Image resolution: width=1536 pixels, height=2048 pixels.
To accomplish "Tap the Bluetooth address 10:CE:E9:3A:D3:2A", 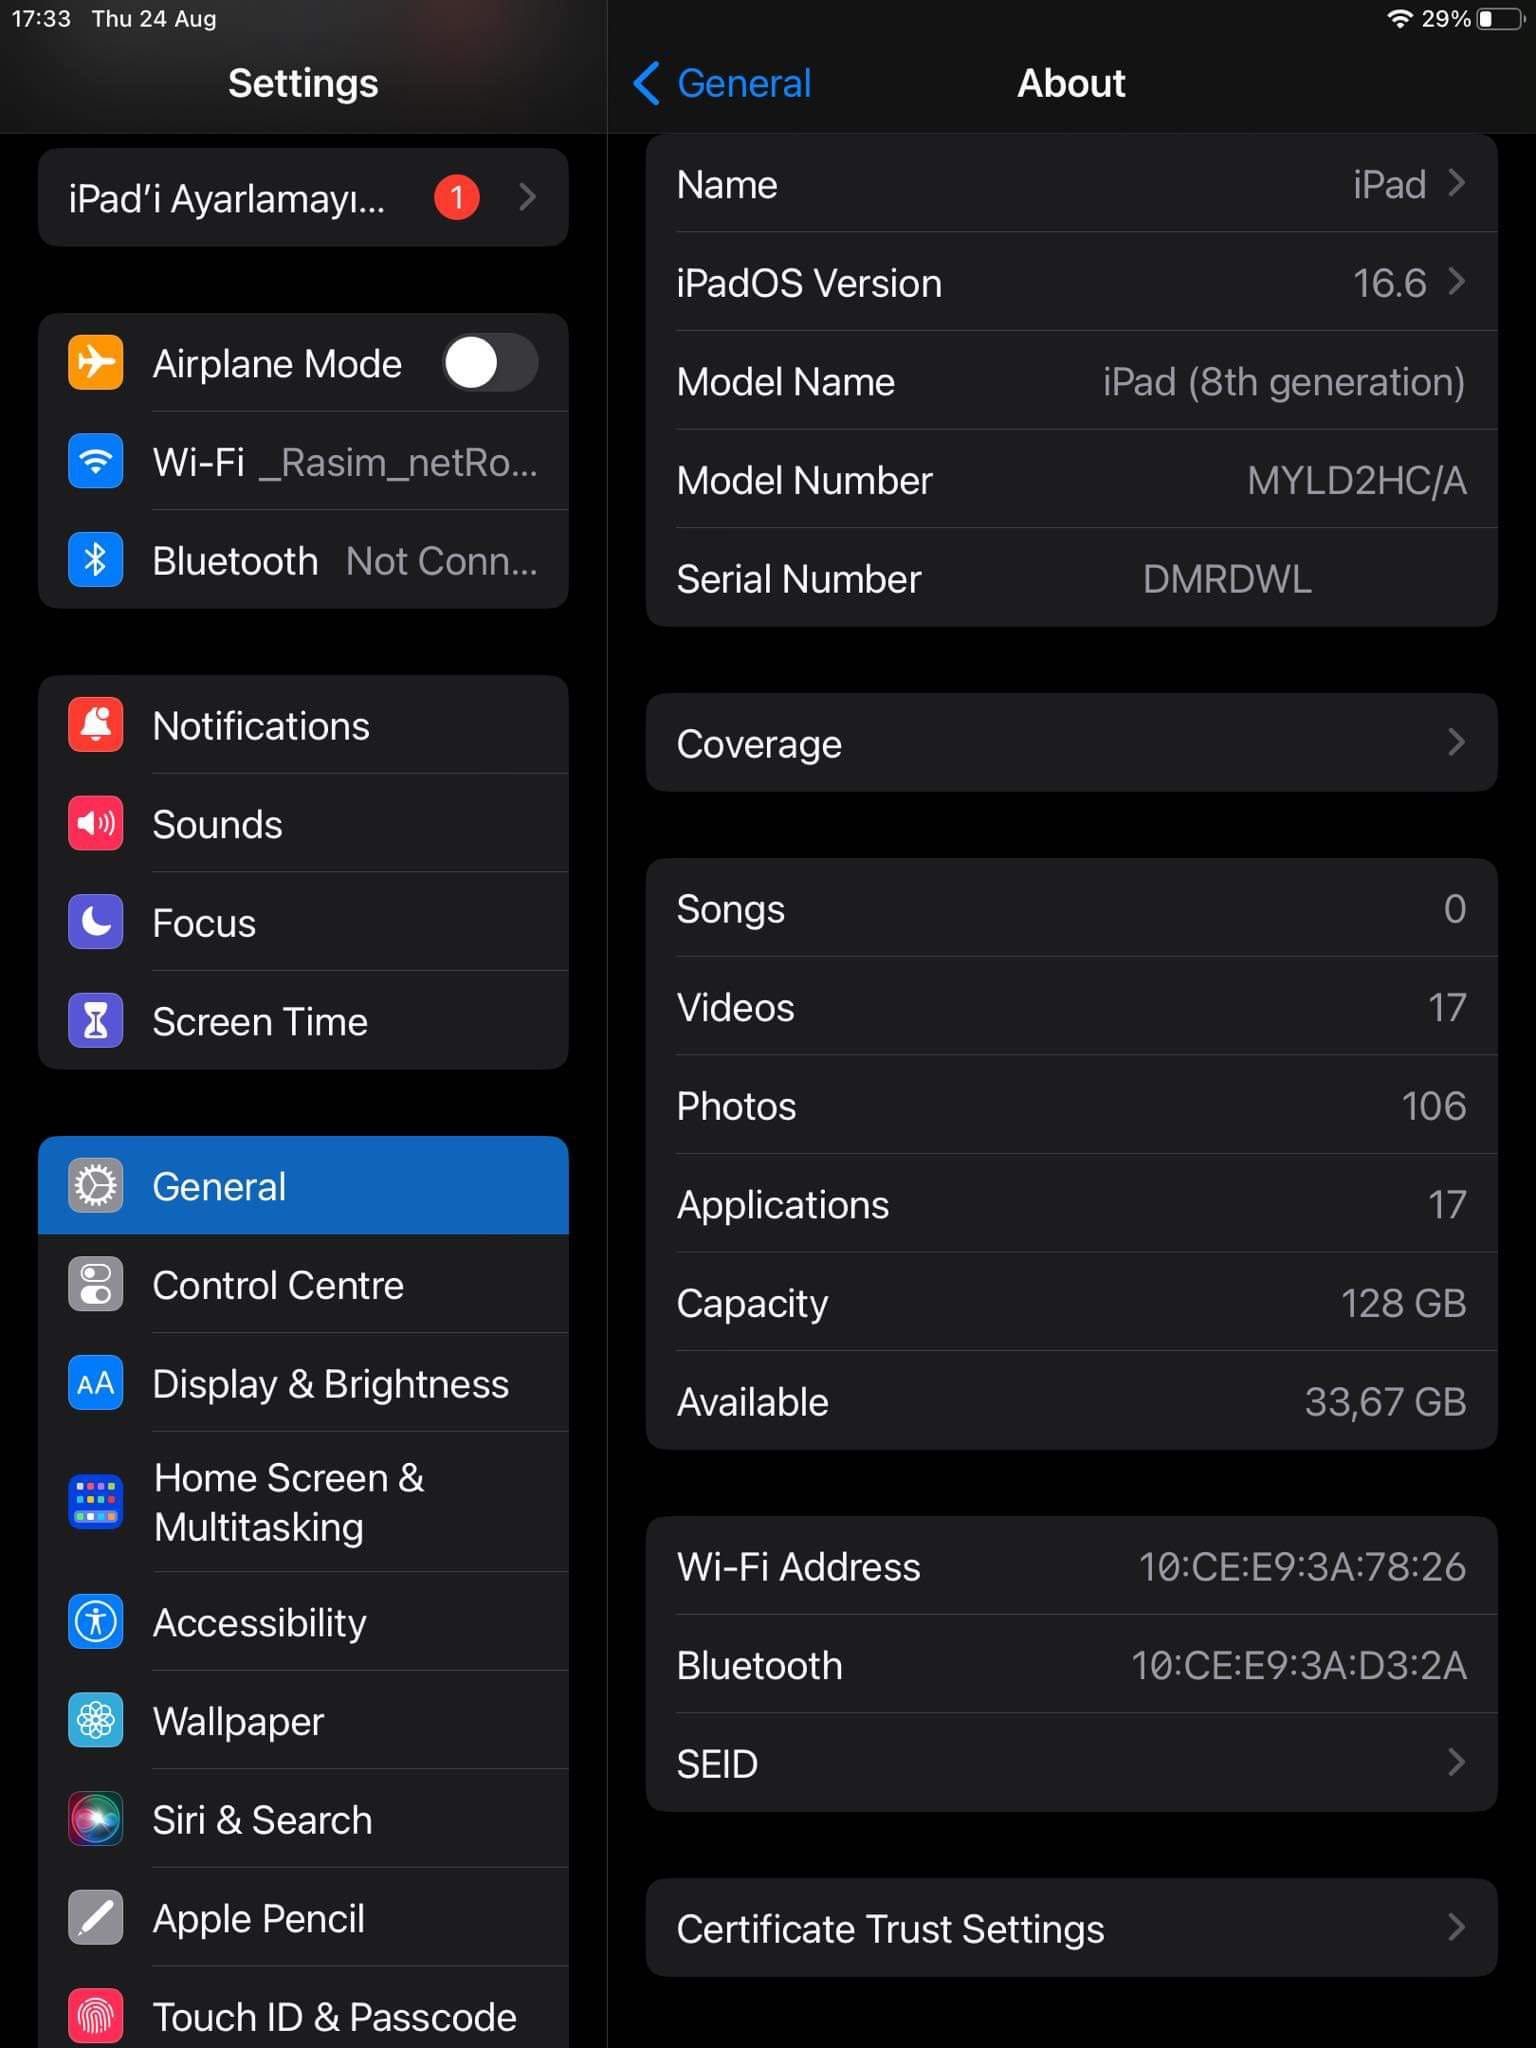I will click(x=1299, y=1665).
